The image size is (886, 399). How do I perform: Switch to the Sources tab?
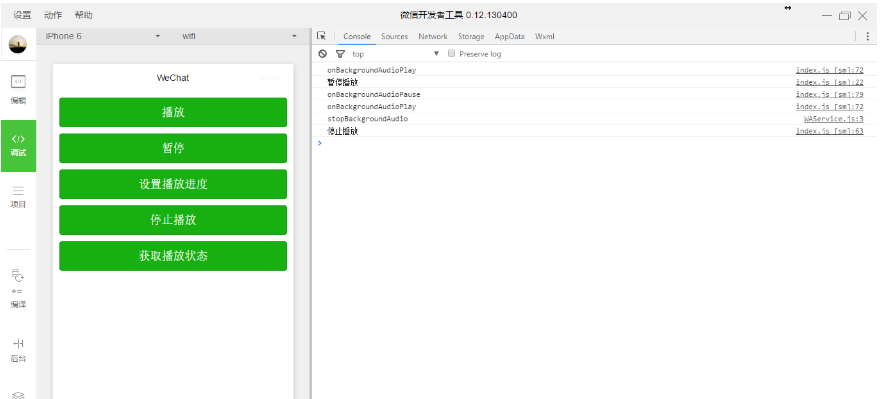coord(394,36)
